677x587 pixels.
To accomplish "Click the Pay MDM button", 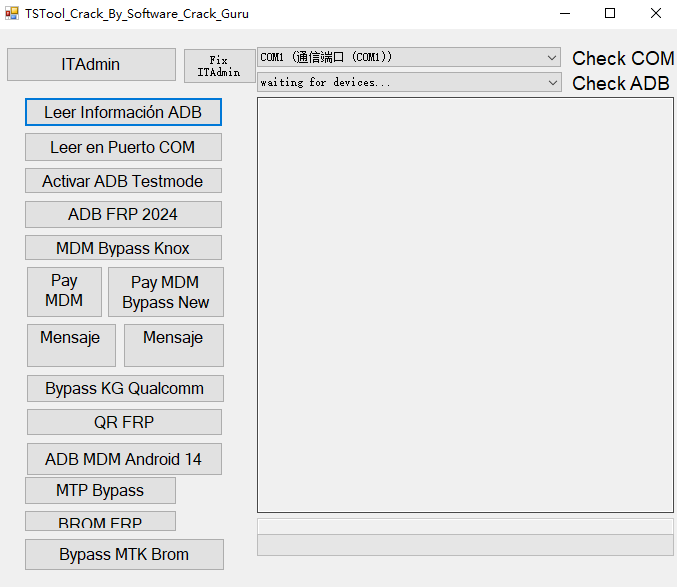I will (64, 292).
